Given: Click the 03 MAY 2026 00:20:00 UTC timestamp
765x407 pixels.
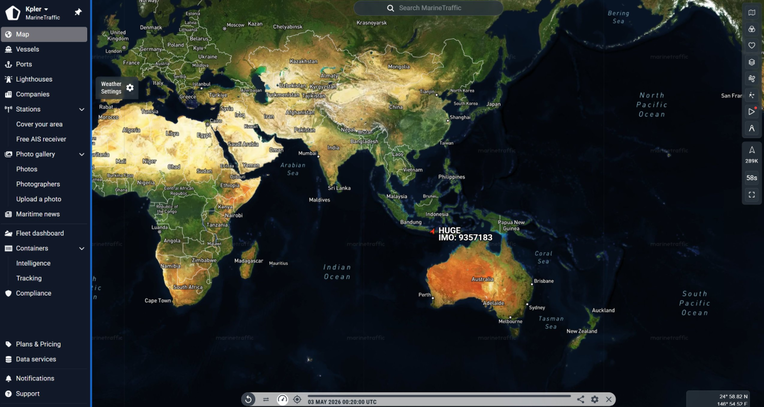Looking at the screenshot, I should click(342, 402).
